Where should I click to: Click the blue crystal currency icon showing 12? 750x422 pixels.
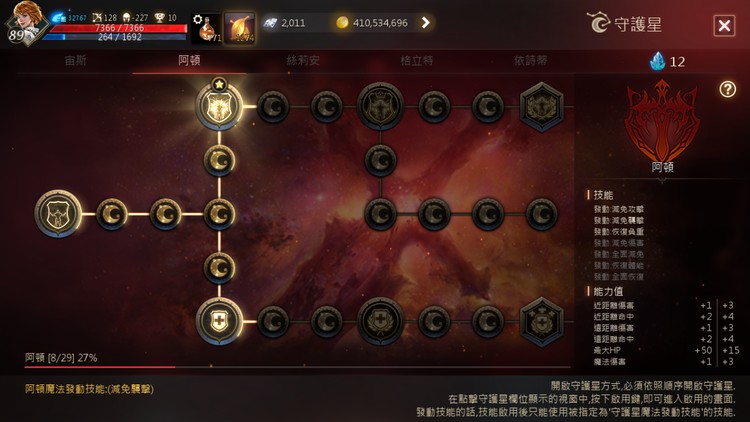point(658,61)
